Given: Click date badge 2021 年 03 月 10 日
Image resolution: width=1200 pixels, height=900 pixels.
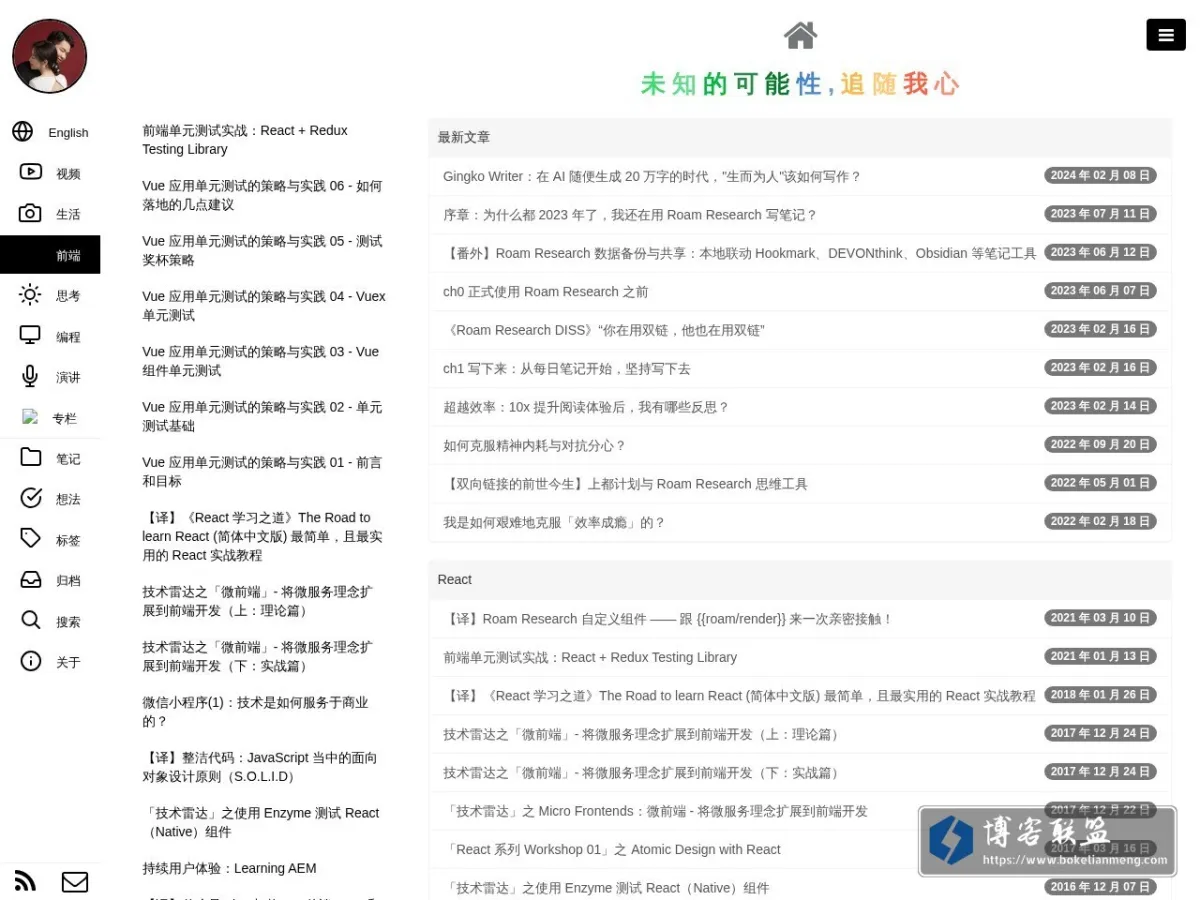Looking at the screenshot, I should coord(1100,618).
